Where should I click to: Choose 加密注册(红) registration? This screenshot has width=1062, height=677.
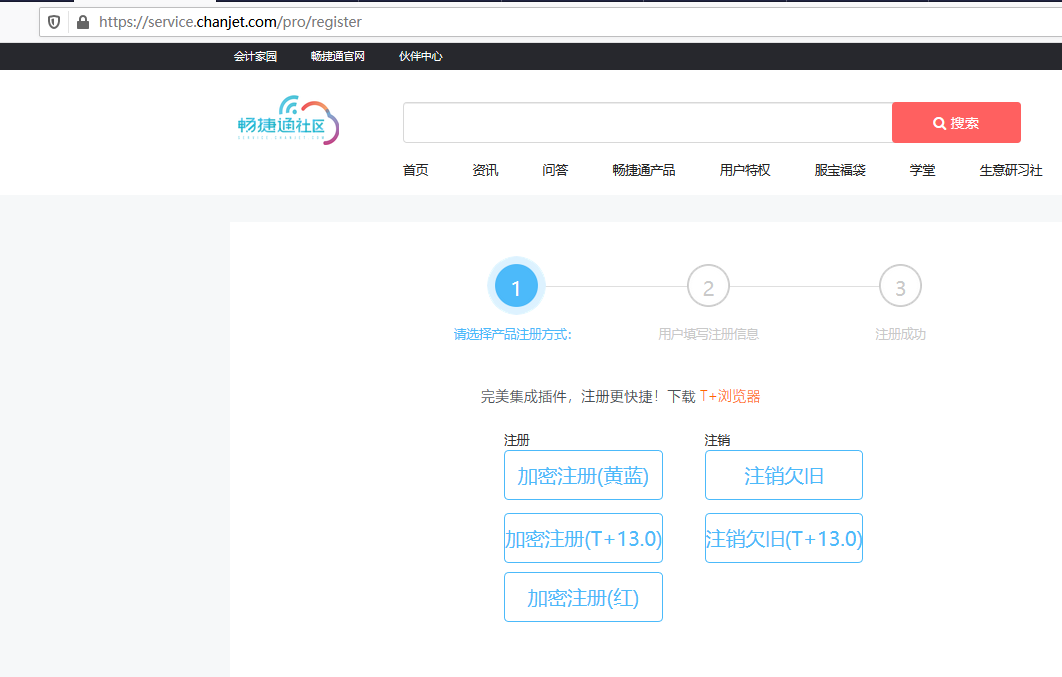point(583,597)
